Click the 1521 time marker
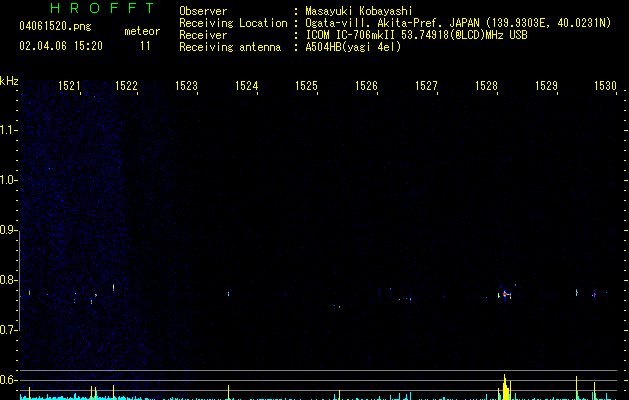This screenshot has height=400, width=629. click(69, 86)
